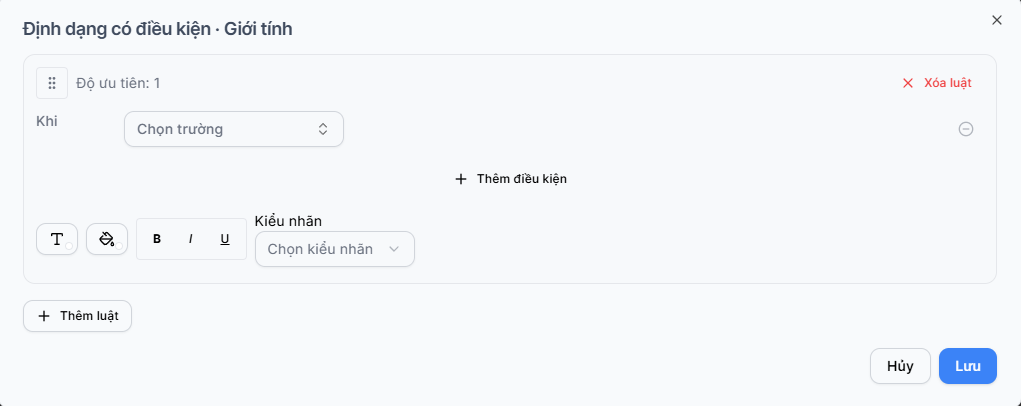The width and height of the screenshot is (1021, 406).
Task: Open the Chọn kiểu nhãn dropdown
Action: (x=335, y=249)
